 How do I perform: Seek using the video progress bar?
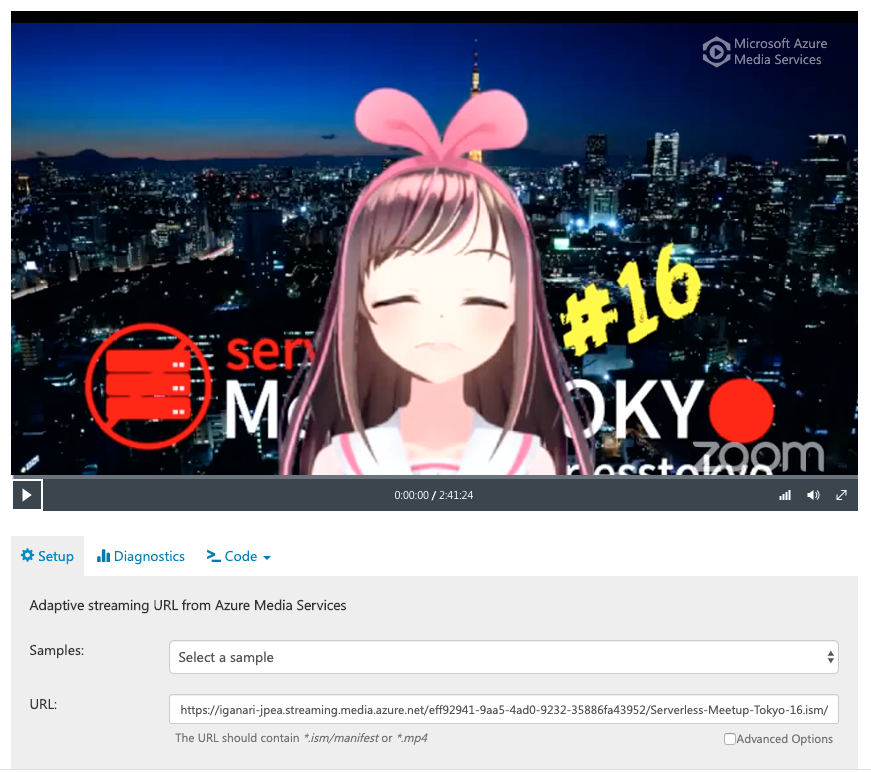coord(434,477)
